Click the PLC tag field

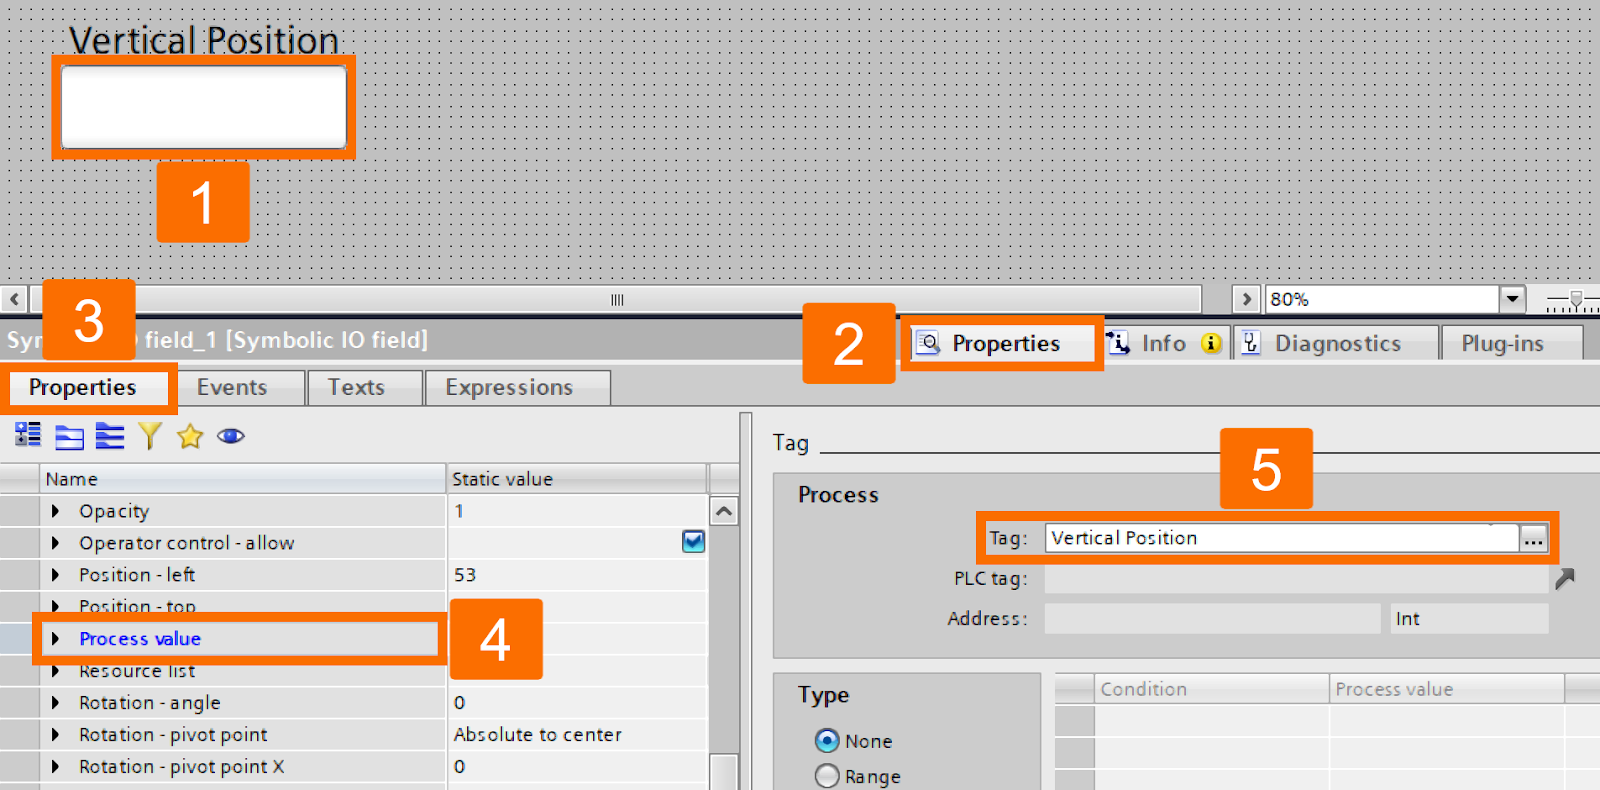(1296, 579)
